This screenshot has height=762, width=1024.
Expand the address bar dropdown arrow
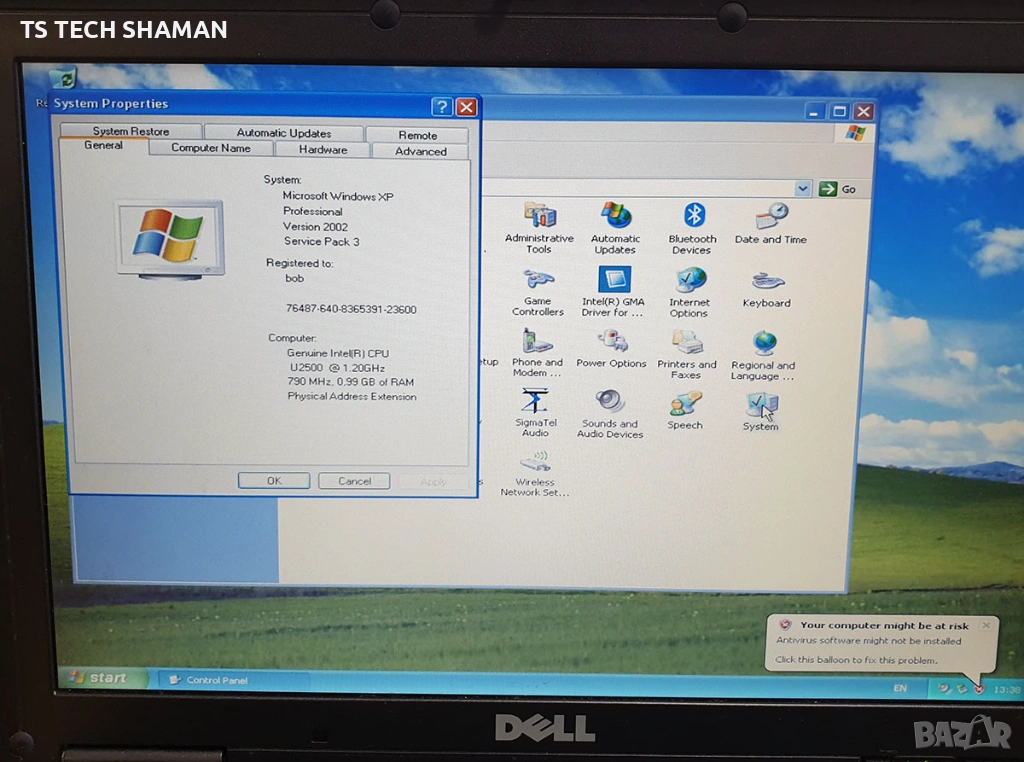[803, 189]
